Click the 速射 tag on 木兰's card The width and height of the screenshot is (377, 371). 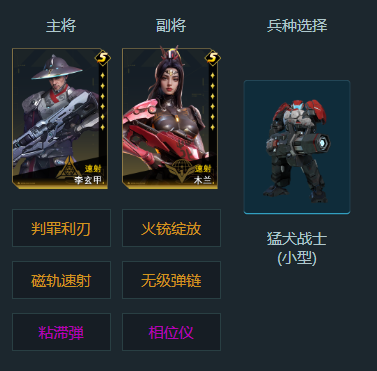coord(203,169)
